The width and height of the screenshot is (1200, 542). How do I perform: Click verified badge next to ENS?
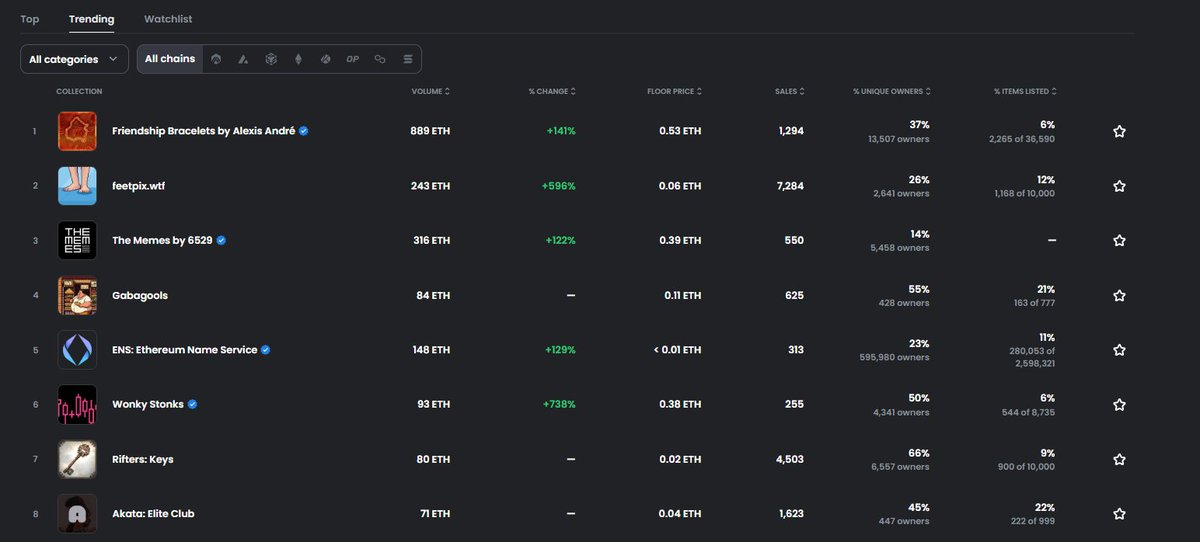[266, 350]
